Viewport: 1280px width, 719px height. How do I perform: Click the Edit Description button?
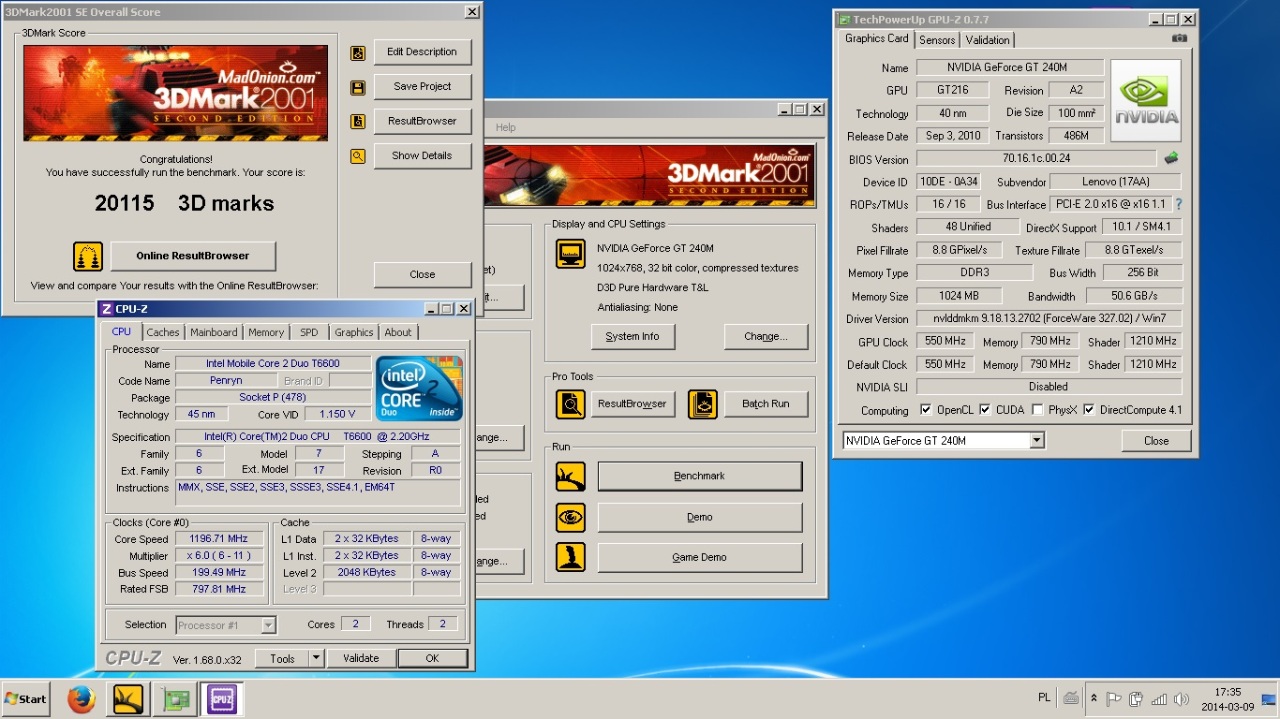(x=422, y=52)
